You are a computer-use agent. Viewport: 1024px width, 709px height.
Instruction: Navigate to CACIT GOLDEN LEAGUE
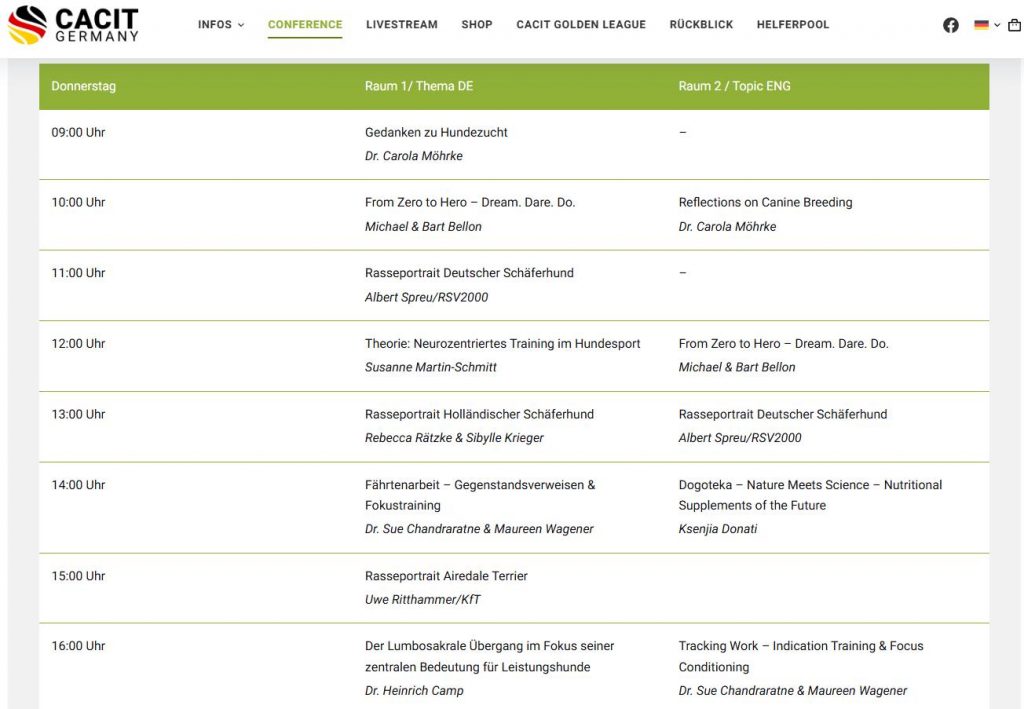[x=581, y=25]
